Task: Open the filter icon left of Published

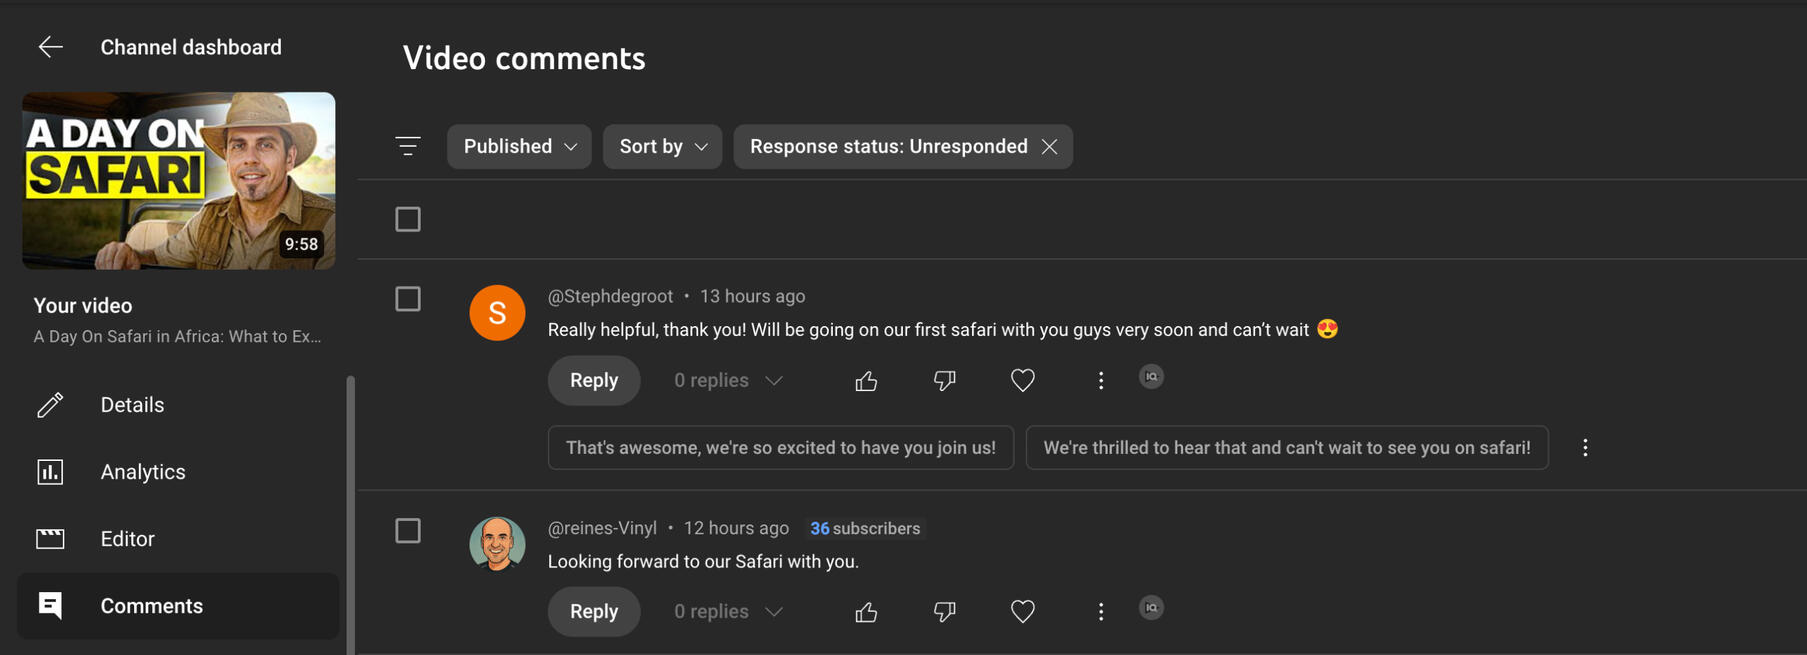Action: 408,146
